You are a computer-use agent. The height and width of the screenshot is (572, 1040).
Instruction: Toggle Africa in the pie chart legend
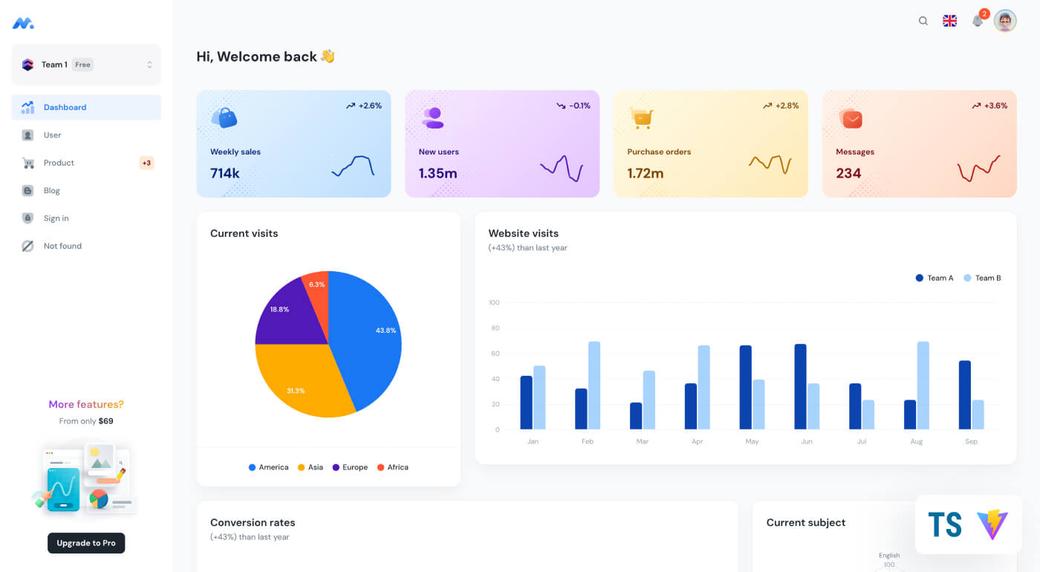pos(392,467)
